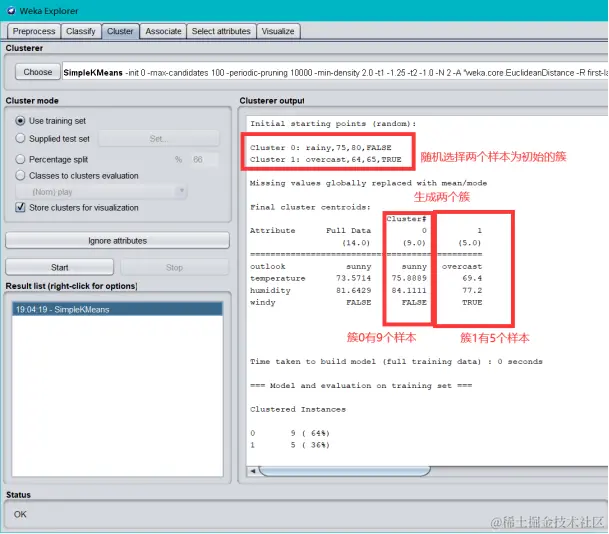The height and width of the screenshot is (534, 609).
Task: Click the 'windy' attribute row label
Action: [x=263, y=303]
